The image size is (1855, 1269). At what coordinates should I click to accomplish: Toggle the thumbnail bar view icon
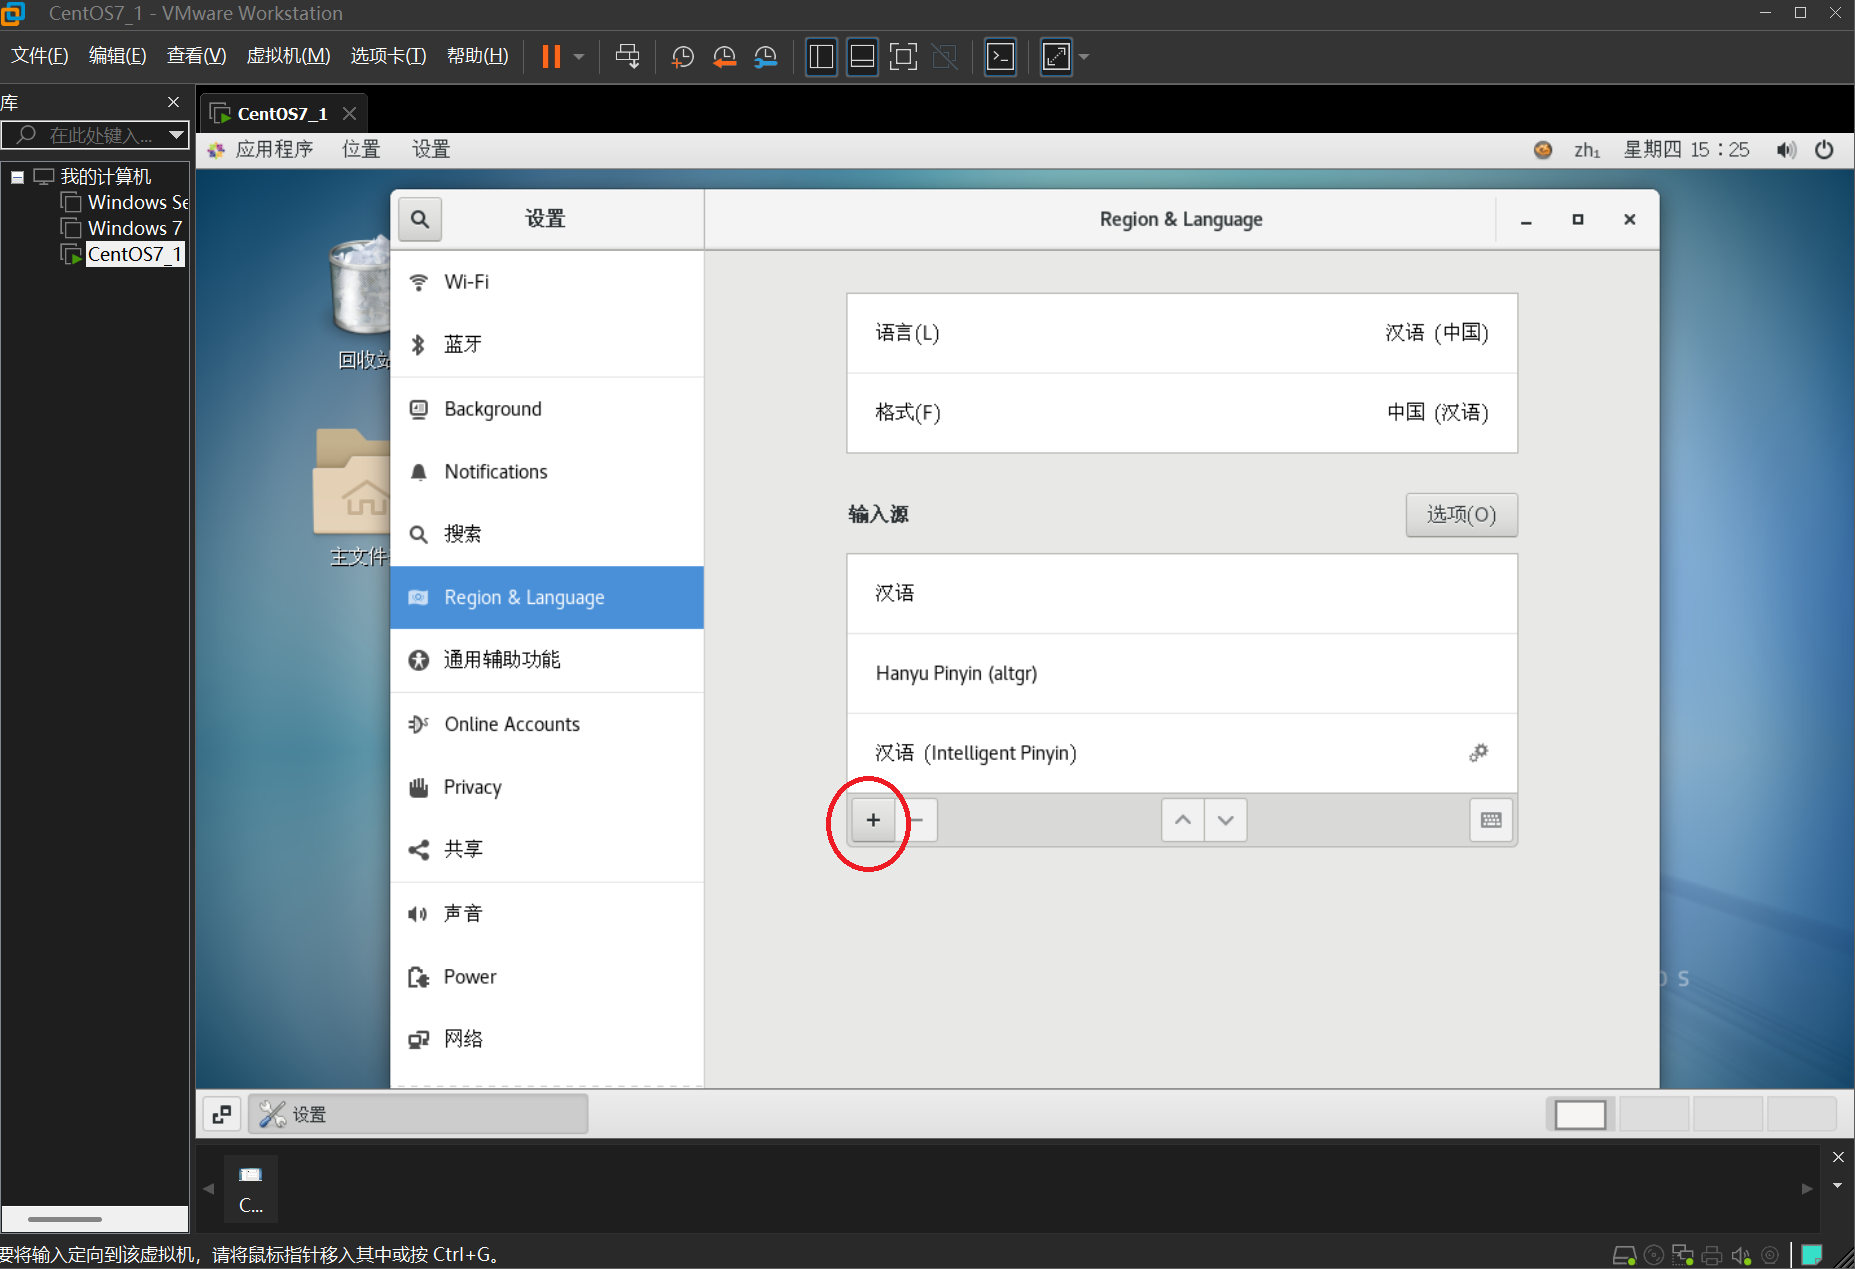tap(862, 57)
